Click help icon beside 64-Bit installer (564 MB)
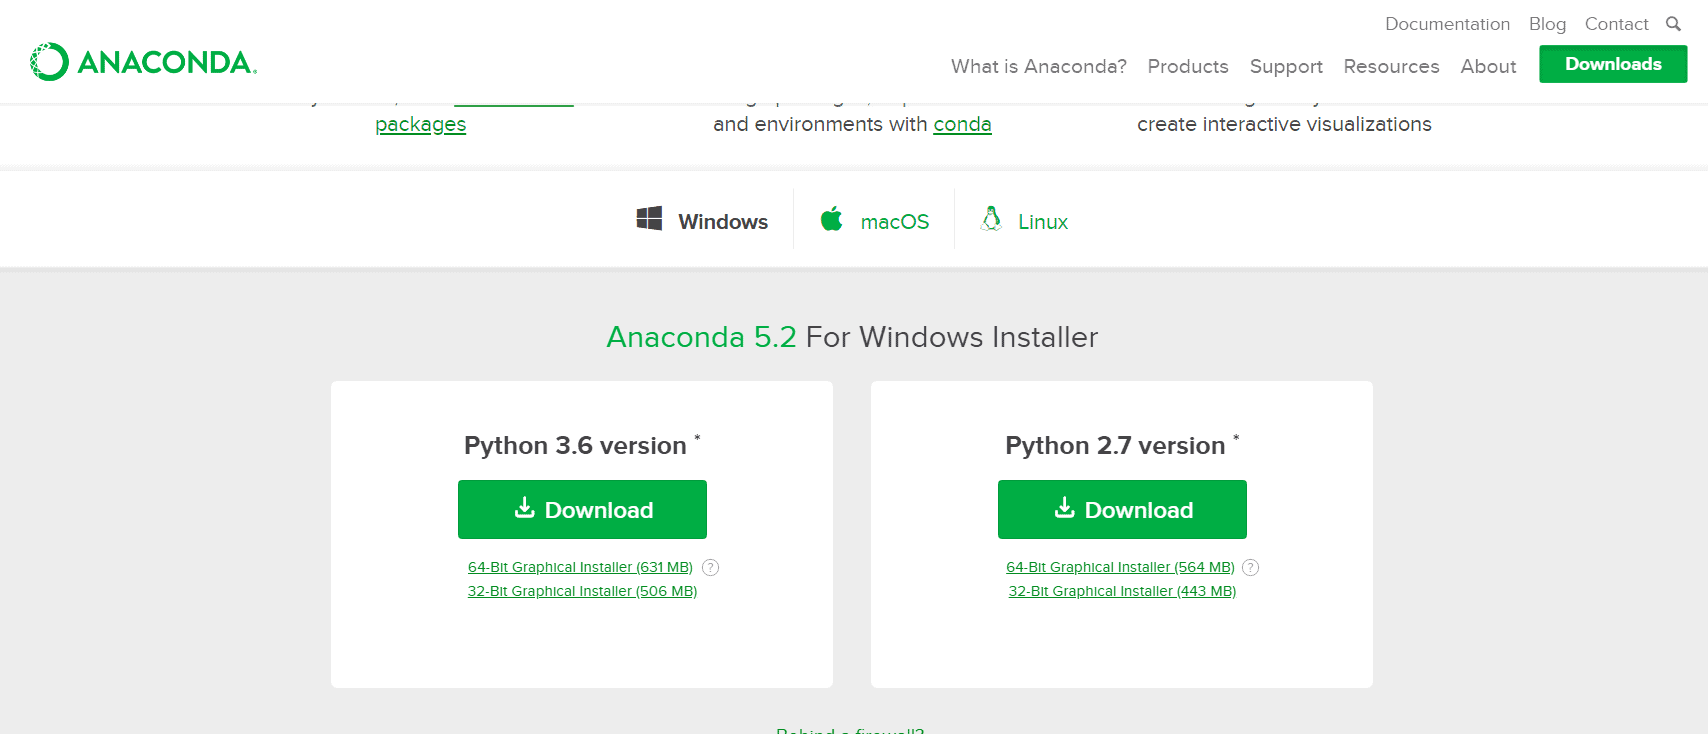 1250,567
